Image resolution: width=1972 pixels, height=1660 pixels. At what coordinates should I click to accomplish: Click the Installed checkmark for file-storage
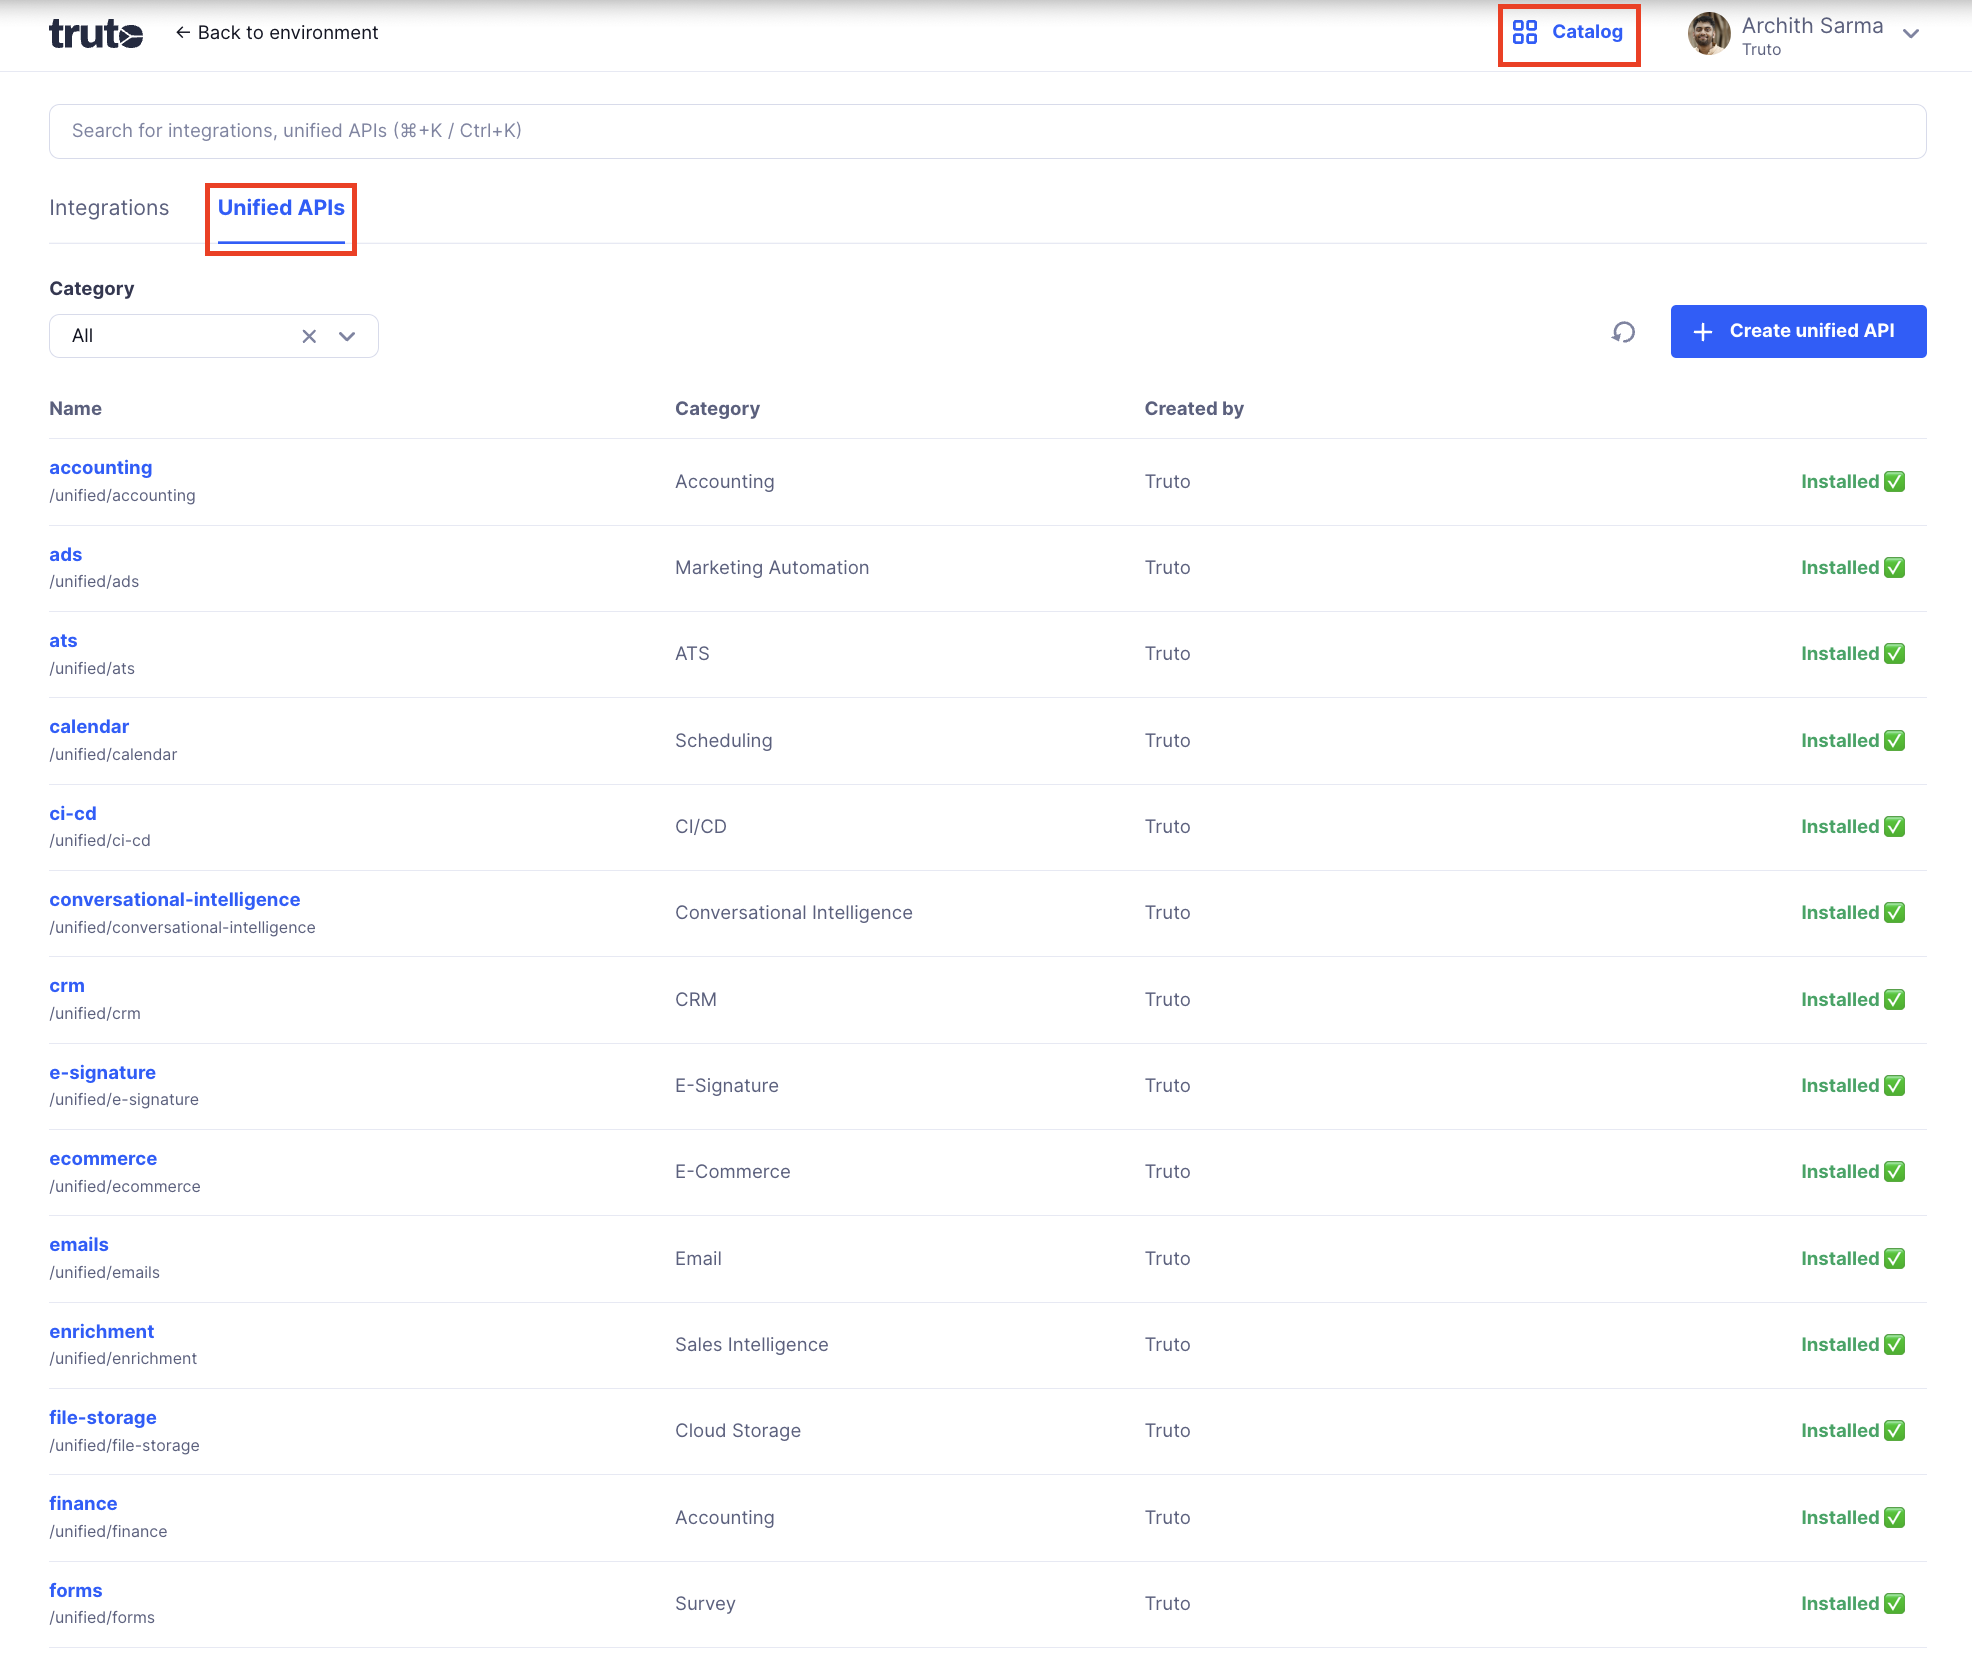pyautogui.click(x=1894, y=1431)
